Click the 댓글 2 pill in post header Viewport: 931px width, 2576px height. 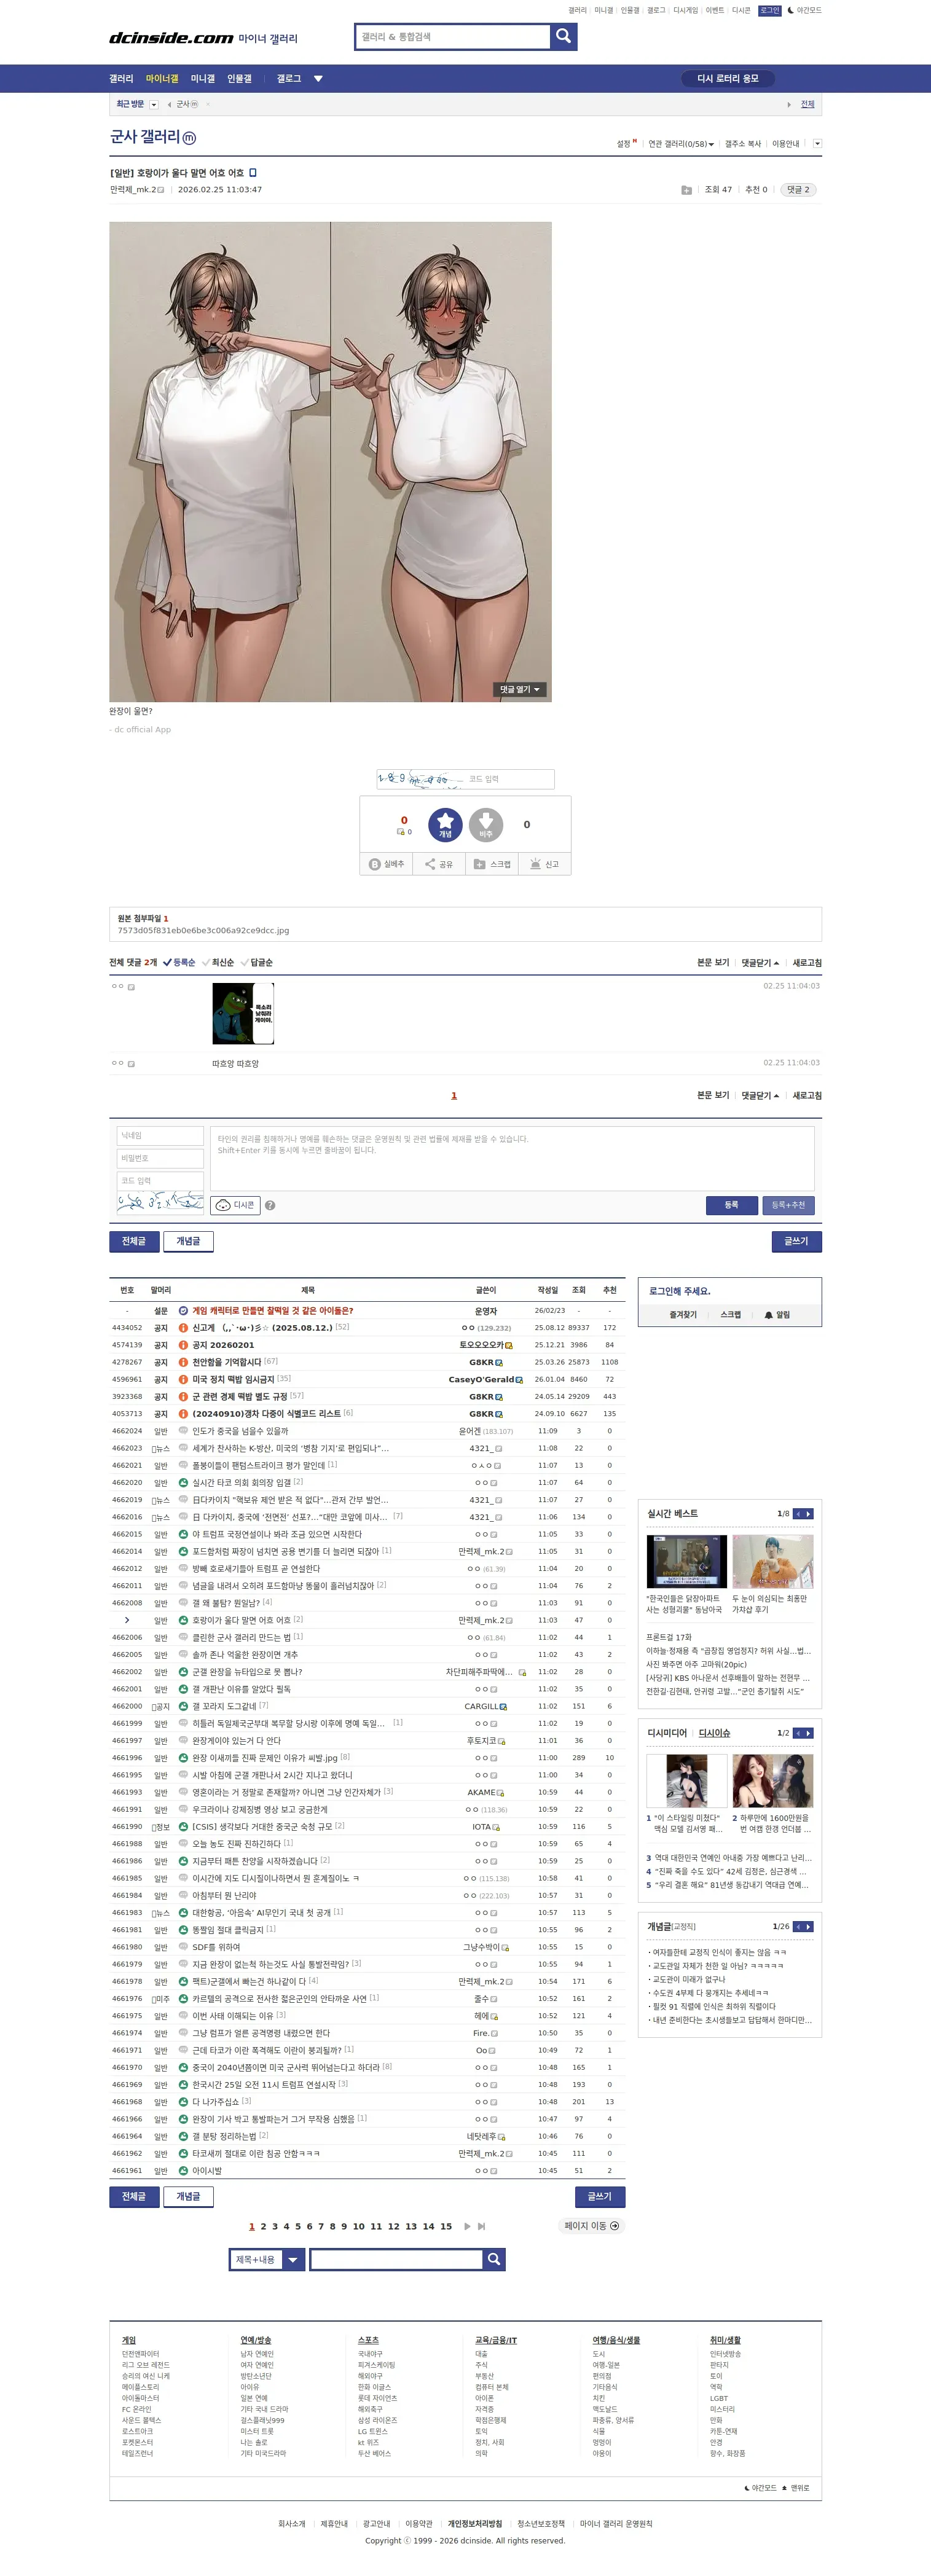click(798, 190)
